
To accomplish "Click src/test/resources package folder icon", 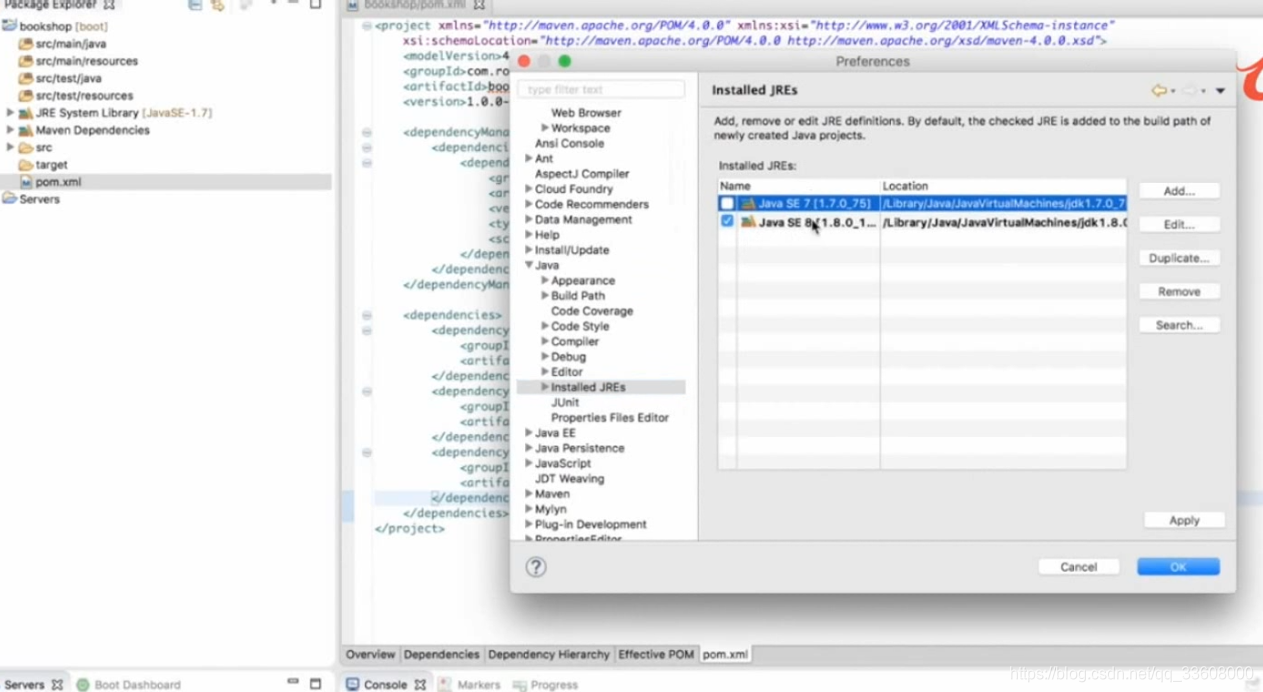I will pos(27,96).
